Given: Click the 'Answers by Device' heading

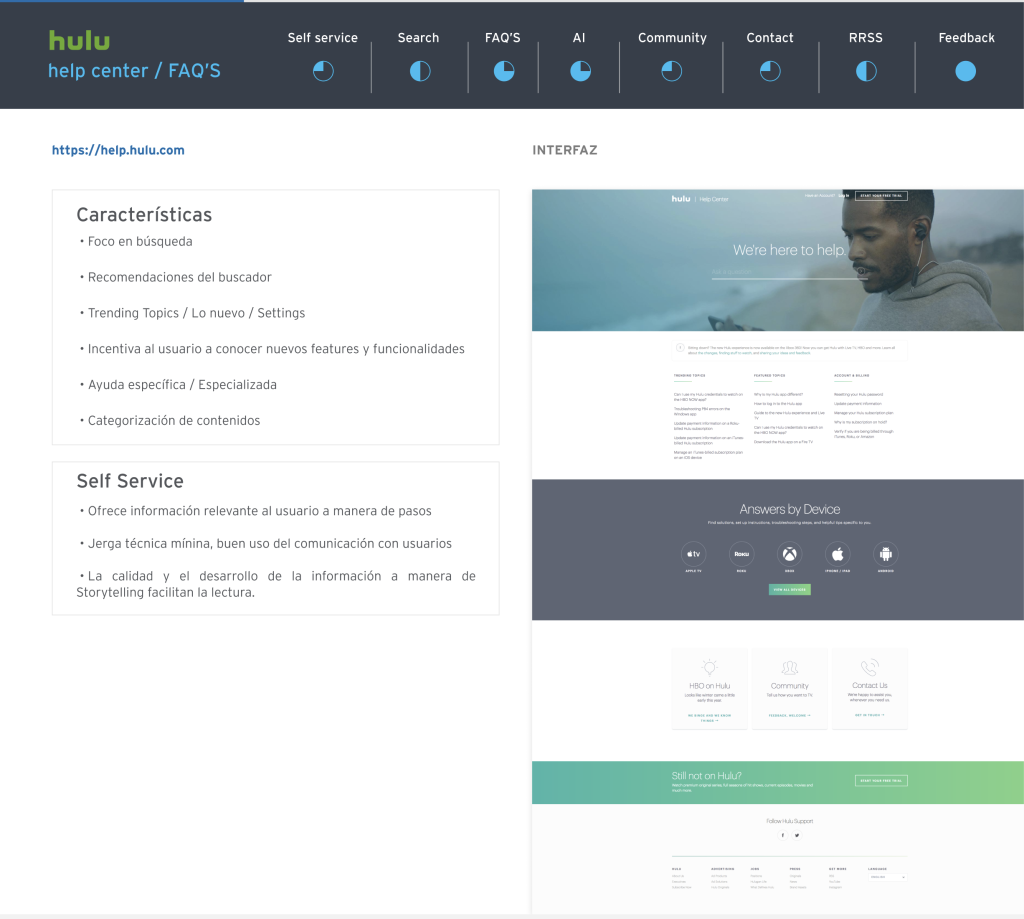Looking at the screenshot, I should (x=790, y=509).
